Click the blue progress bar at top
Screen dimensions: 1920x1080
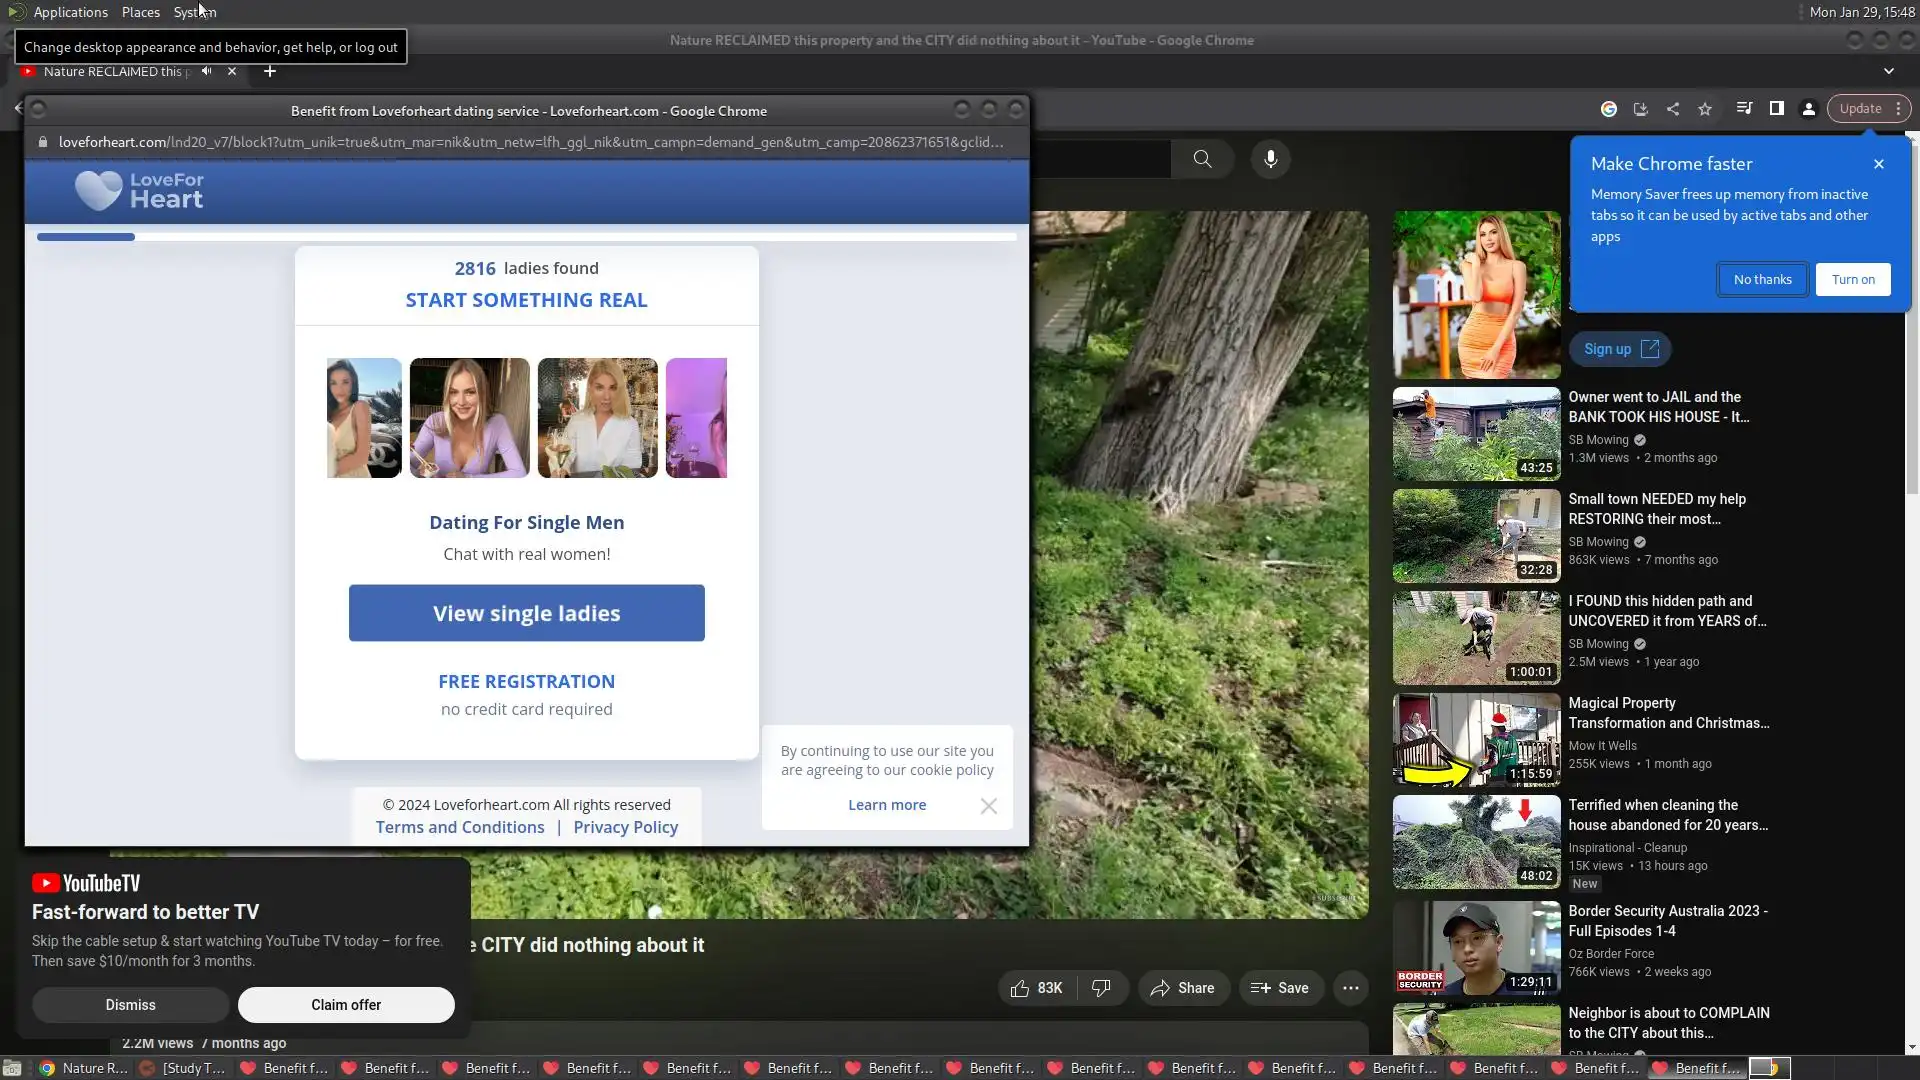(x=86, y=237)
